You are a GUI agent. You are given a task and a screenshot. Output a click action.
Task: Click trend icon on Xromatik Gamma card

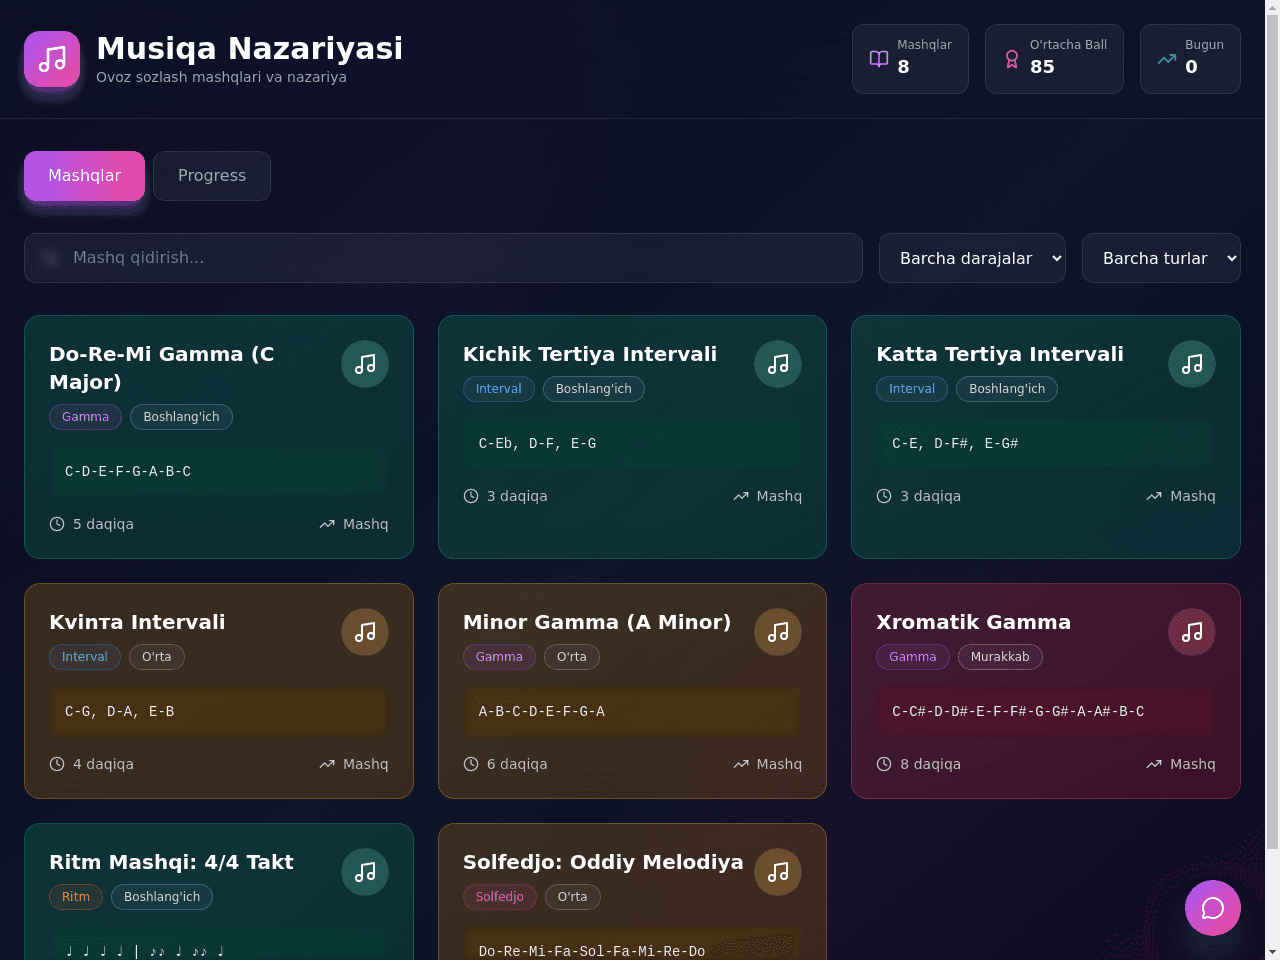1154,764
